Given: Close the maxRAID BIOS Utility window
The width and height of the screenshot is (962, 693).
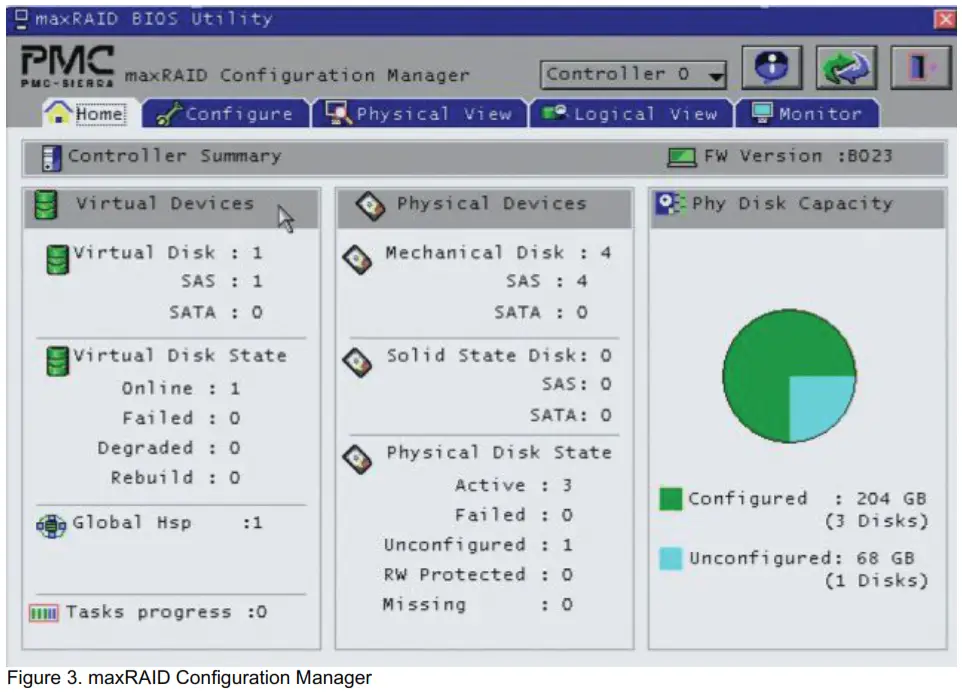Looking at the screenshot, I should pos(944,19).
